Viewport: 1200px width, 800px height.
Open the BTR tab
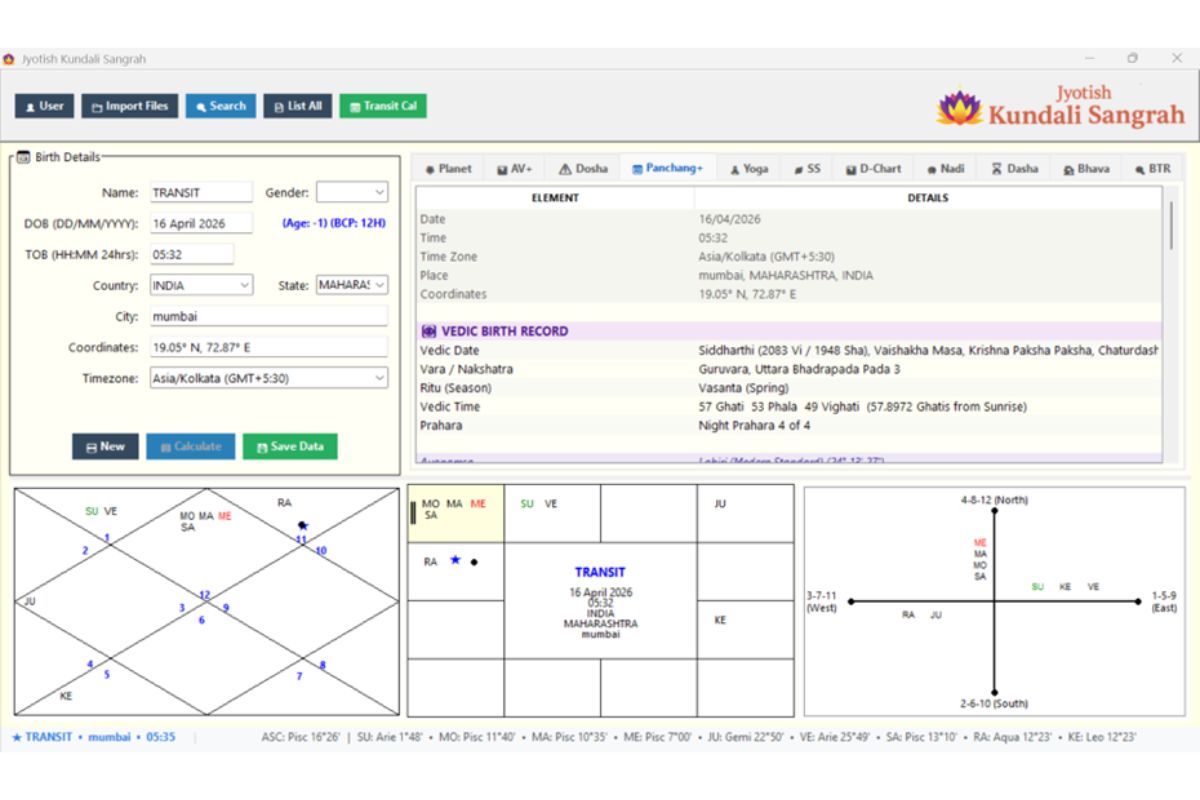(x=1153, y=169)
